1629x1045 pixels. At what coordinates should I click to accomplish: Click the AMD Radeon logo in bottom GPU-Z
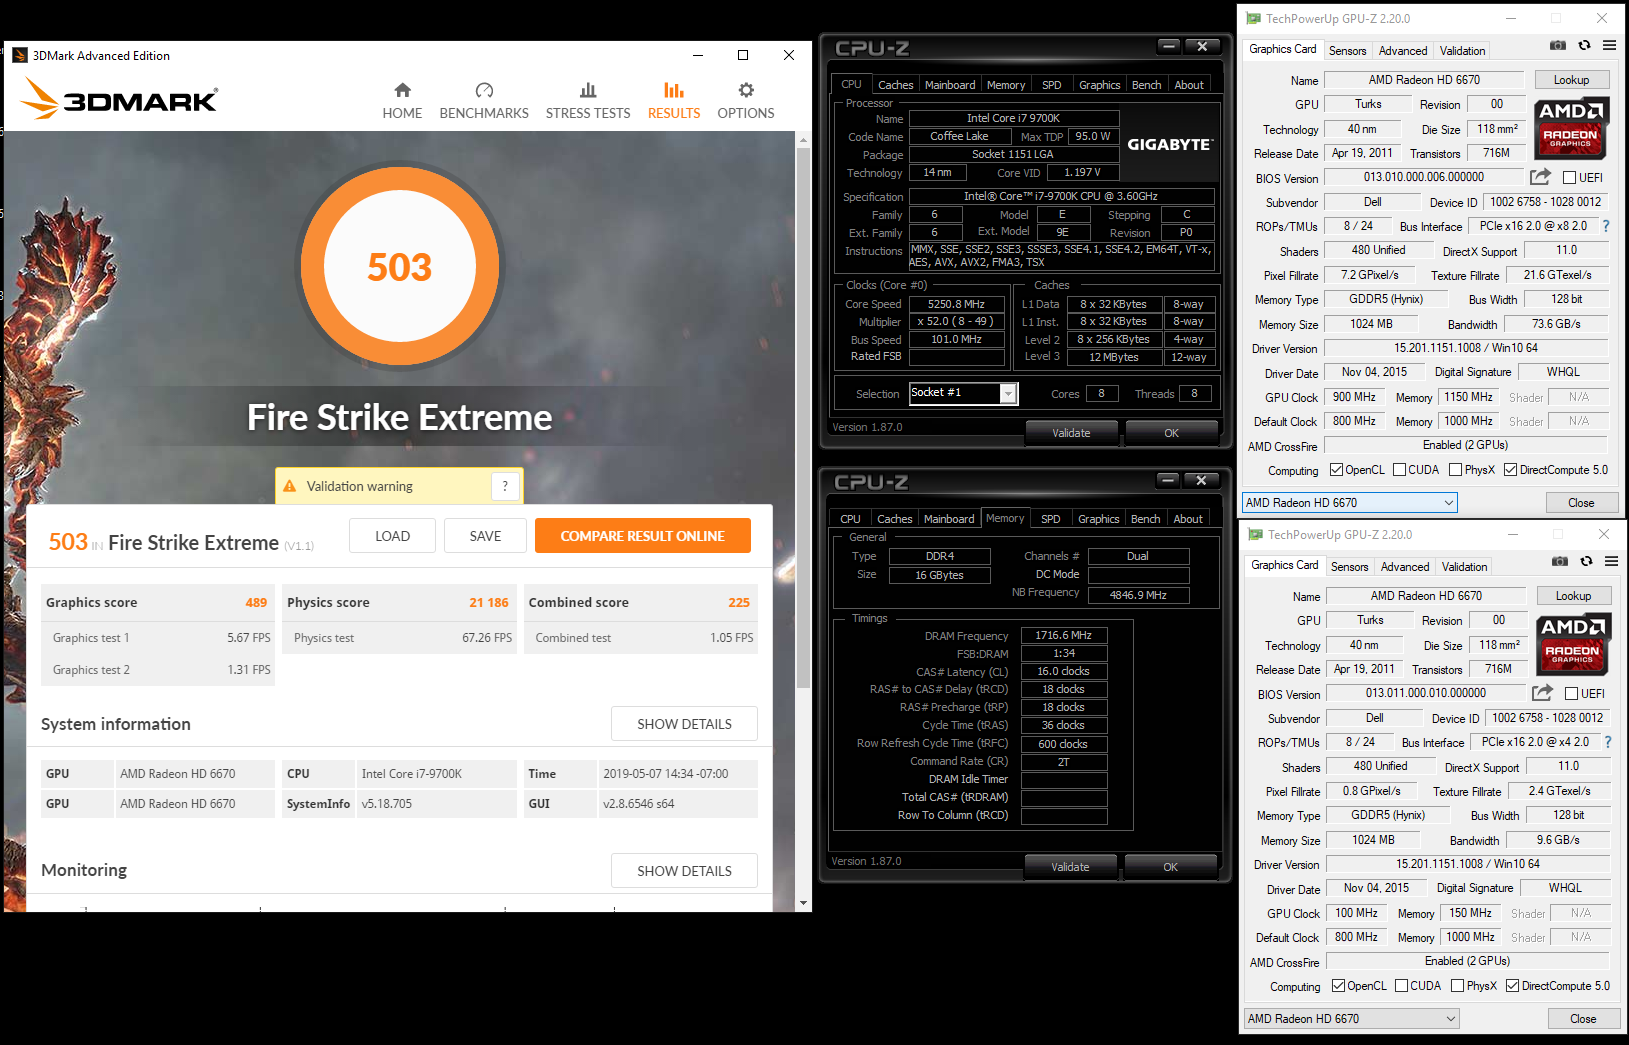(1572, 644)
